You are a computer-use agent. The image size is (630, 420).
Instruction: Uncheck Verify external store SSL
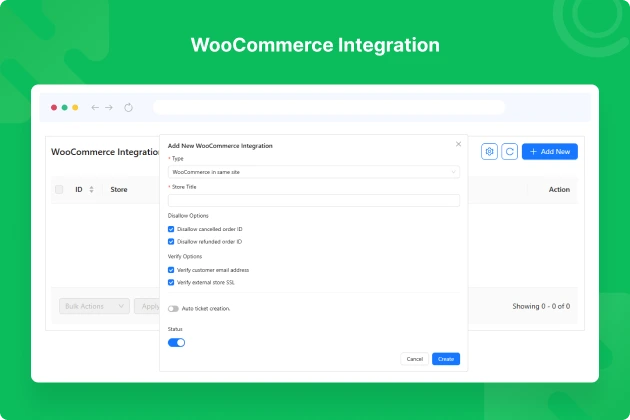(171, 283)
